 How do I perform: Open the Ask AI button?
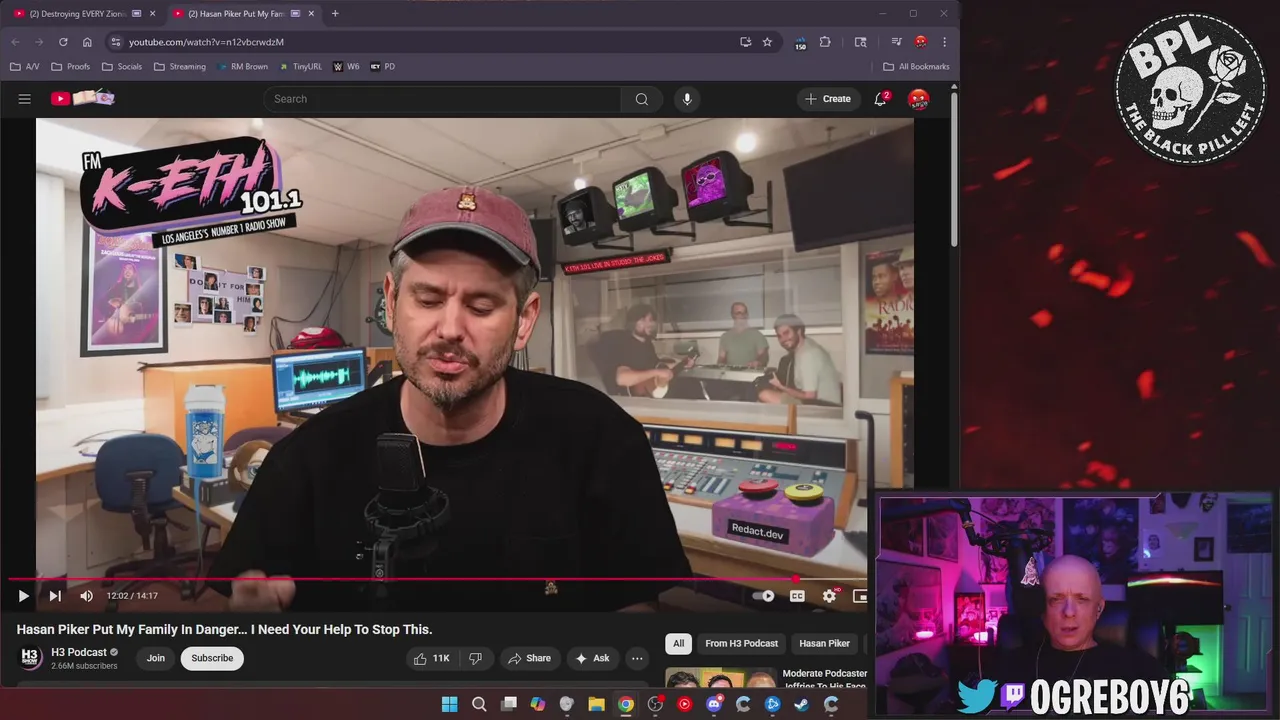pos(592,658)
